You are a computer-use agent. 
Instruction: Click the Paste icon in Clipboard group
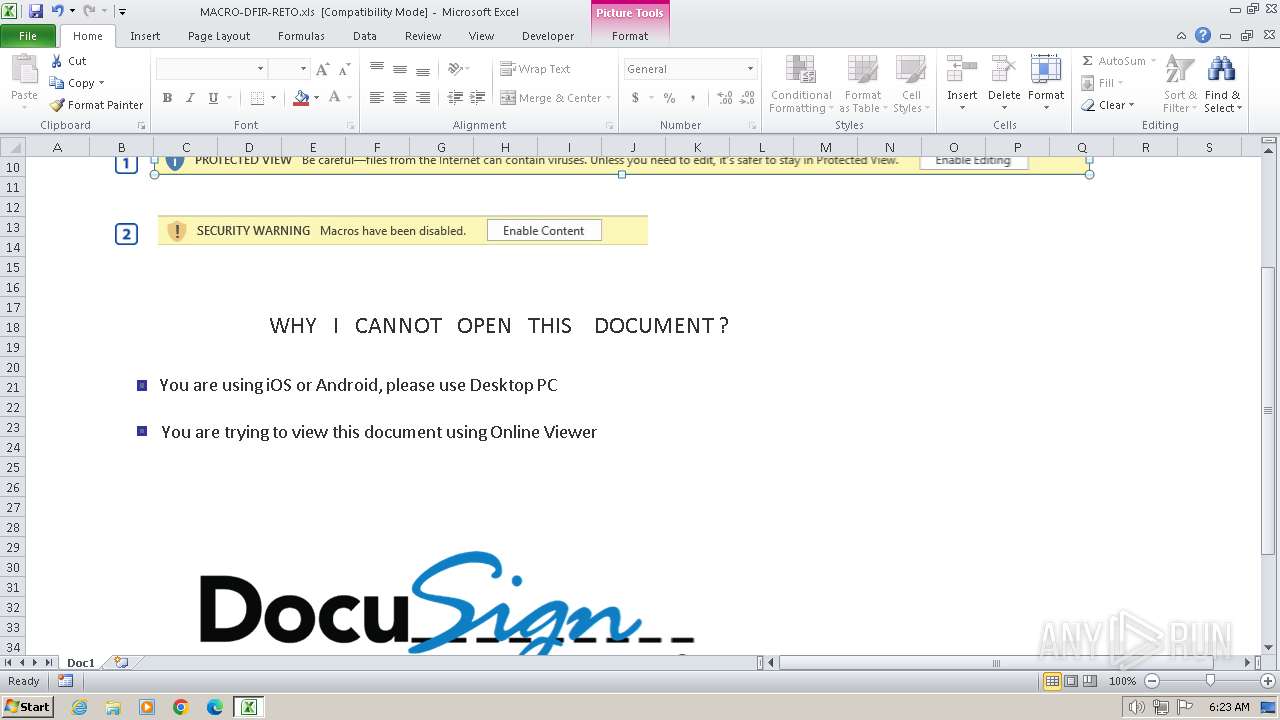tap(24, 70)
